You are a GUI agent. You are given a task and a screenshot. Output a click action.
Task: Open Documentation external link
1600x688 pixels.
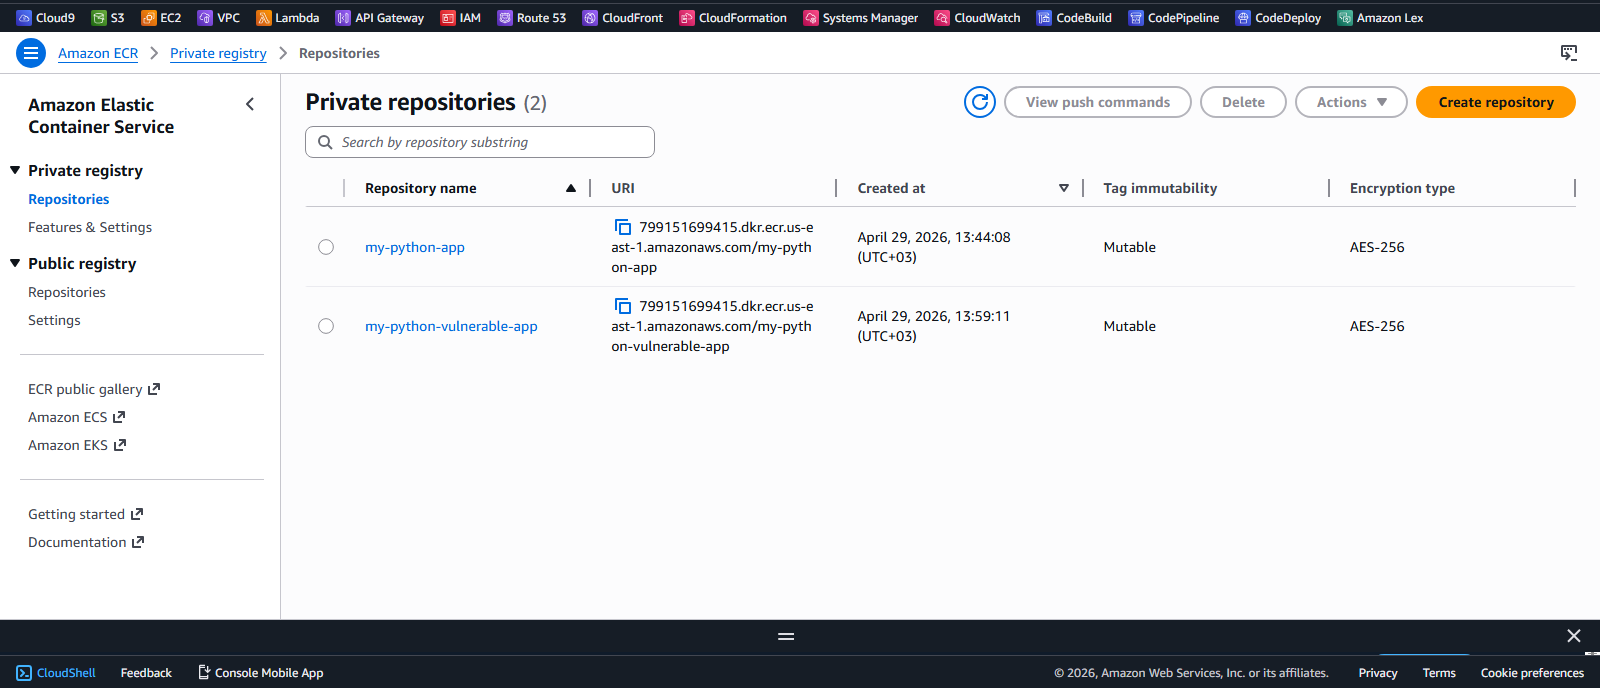[86, 542]
